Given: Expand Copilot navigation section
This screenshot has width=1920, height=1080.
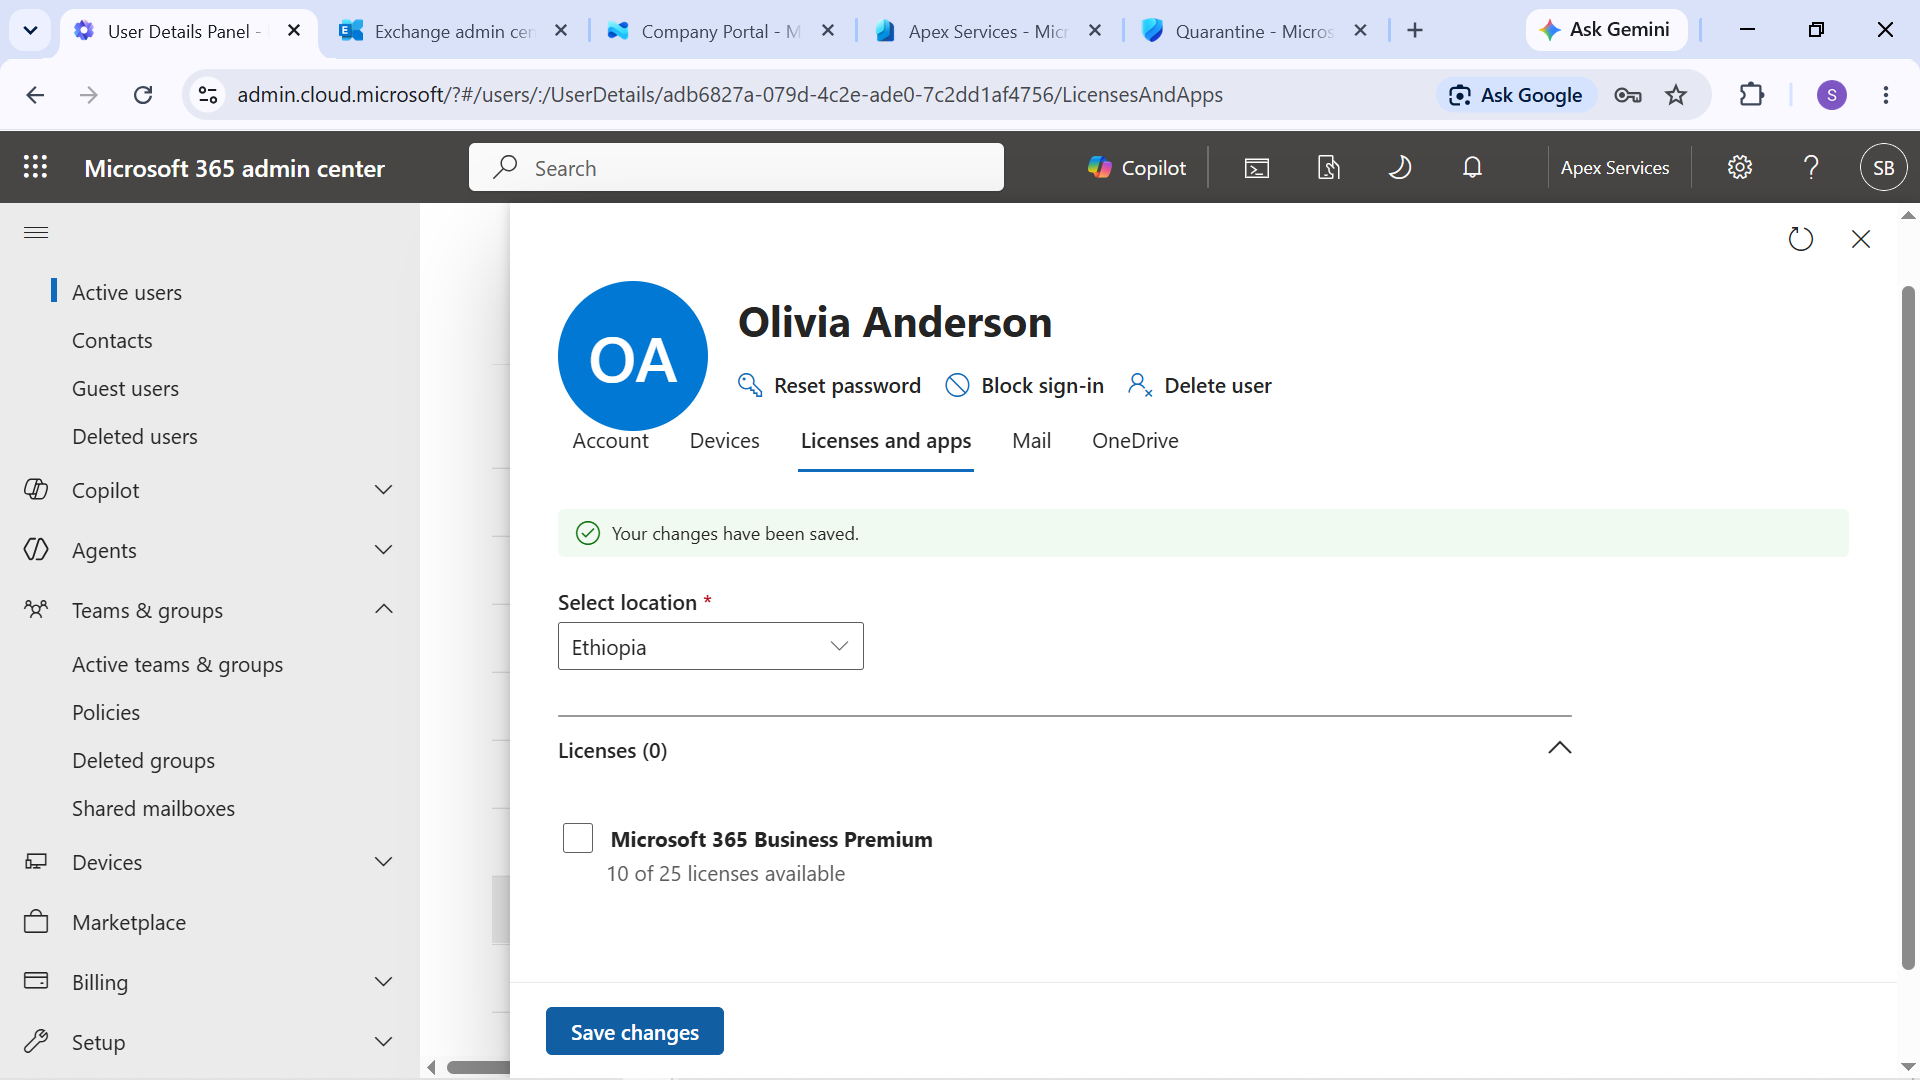Looking at the screenshot, I should coord(383,490).
